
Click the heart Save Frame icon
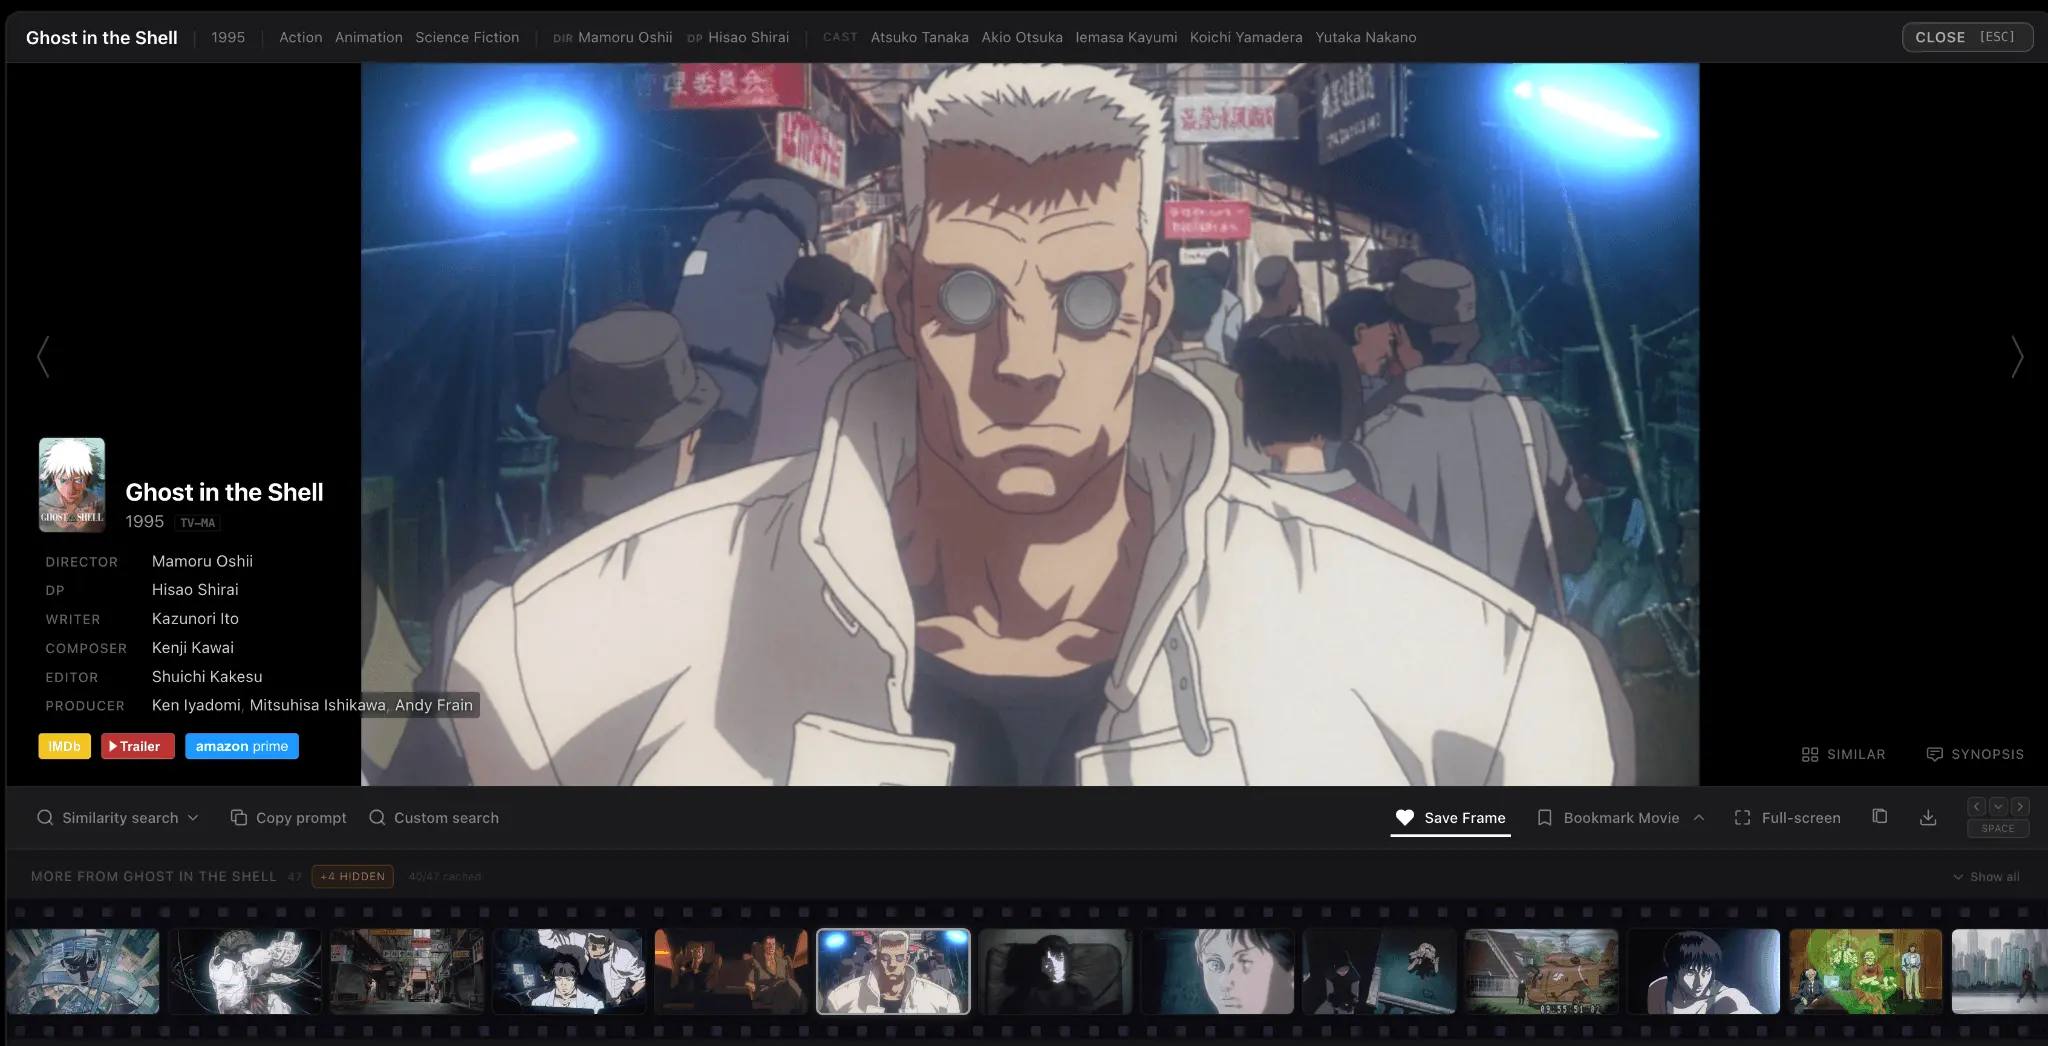pyautogui.click(x=1405, y=817)
